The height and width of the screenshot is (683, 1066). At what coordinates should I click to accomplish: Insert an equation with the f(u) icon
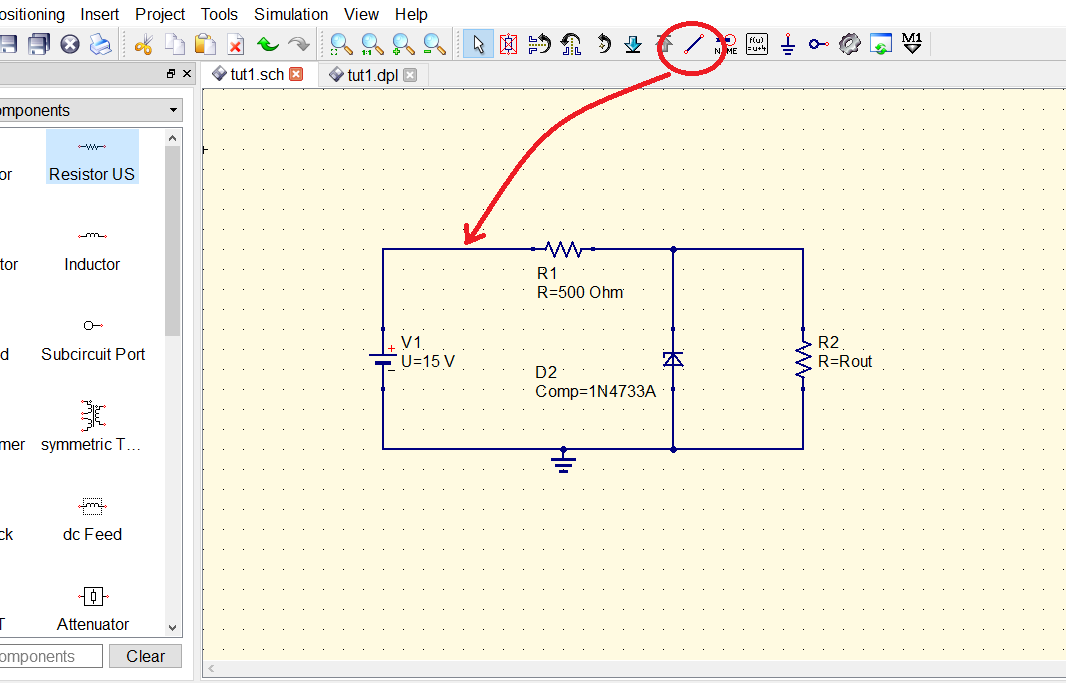[757, 45]
